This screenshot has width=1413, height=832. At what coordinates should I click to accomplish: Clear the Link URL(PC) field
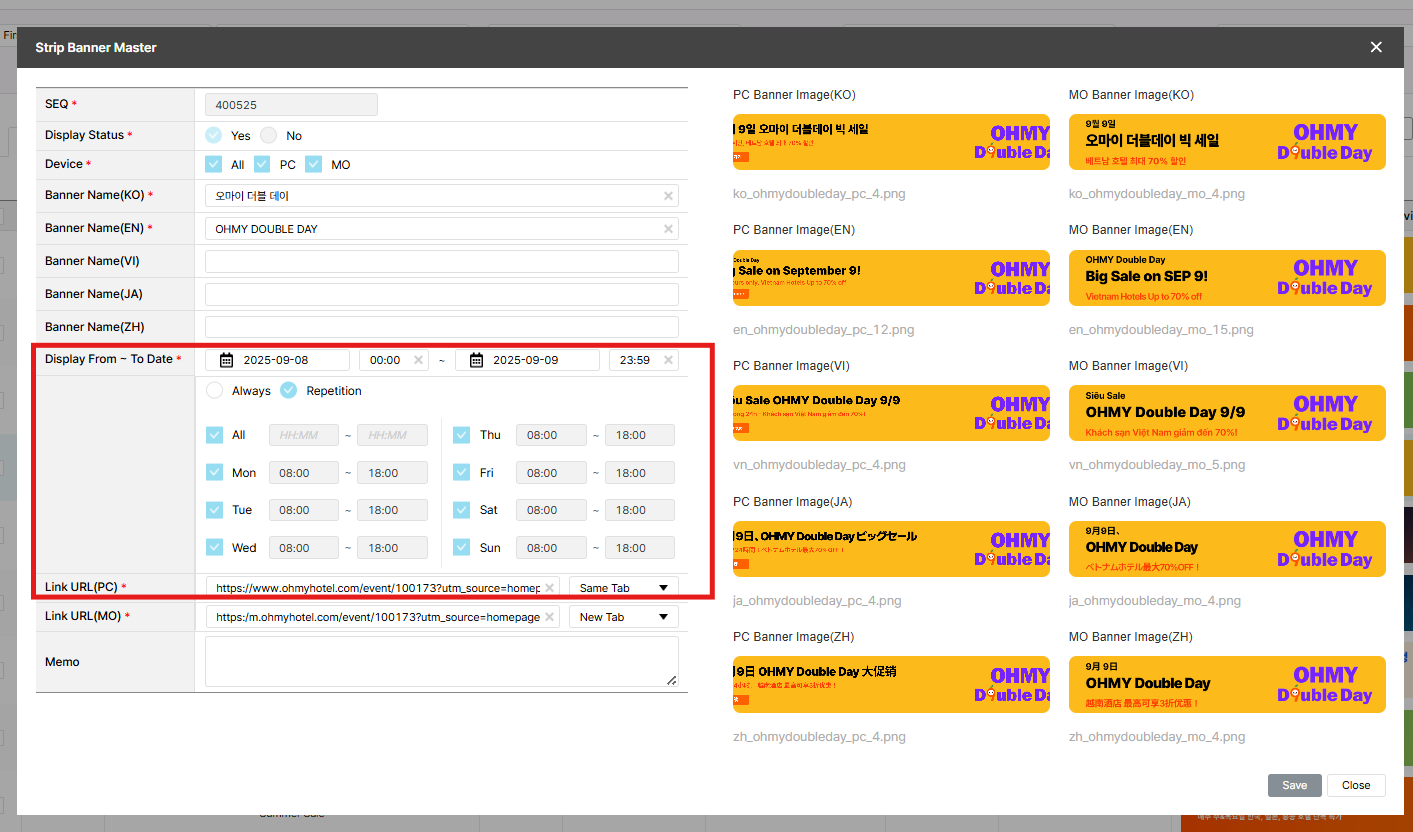coord(549,588)
